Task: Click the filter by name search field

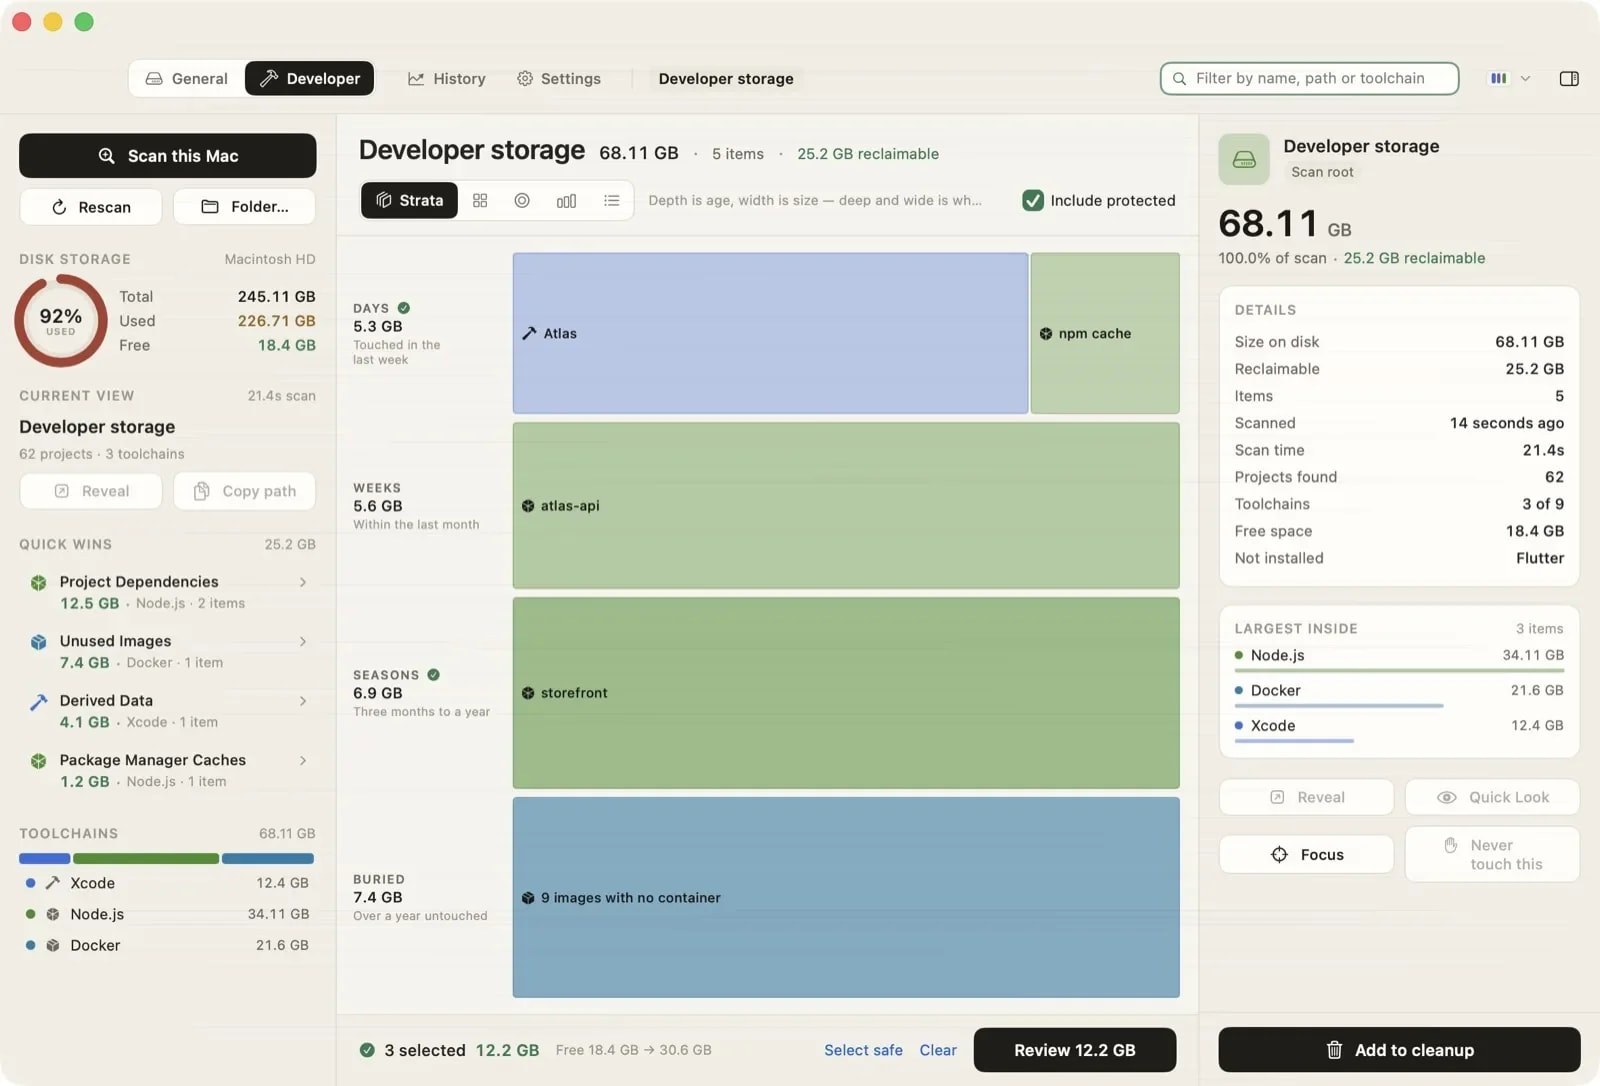Action: pyautogui.click(x=1309, y=78)
